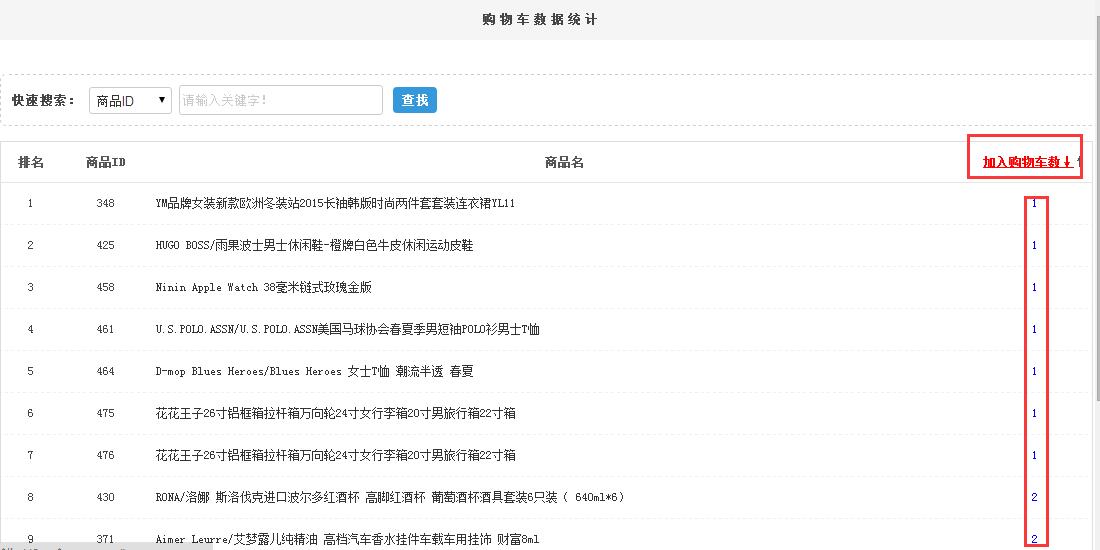Screen dimensions: 1100x550
Task: Select product name YM品牌女装新款欧洲冬装站
Action: 335,203
